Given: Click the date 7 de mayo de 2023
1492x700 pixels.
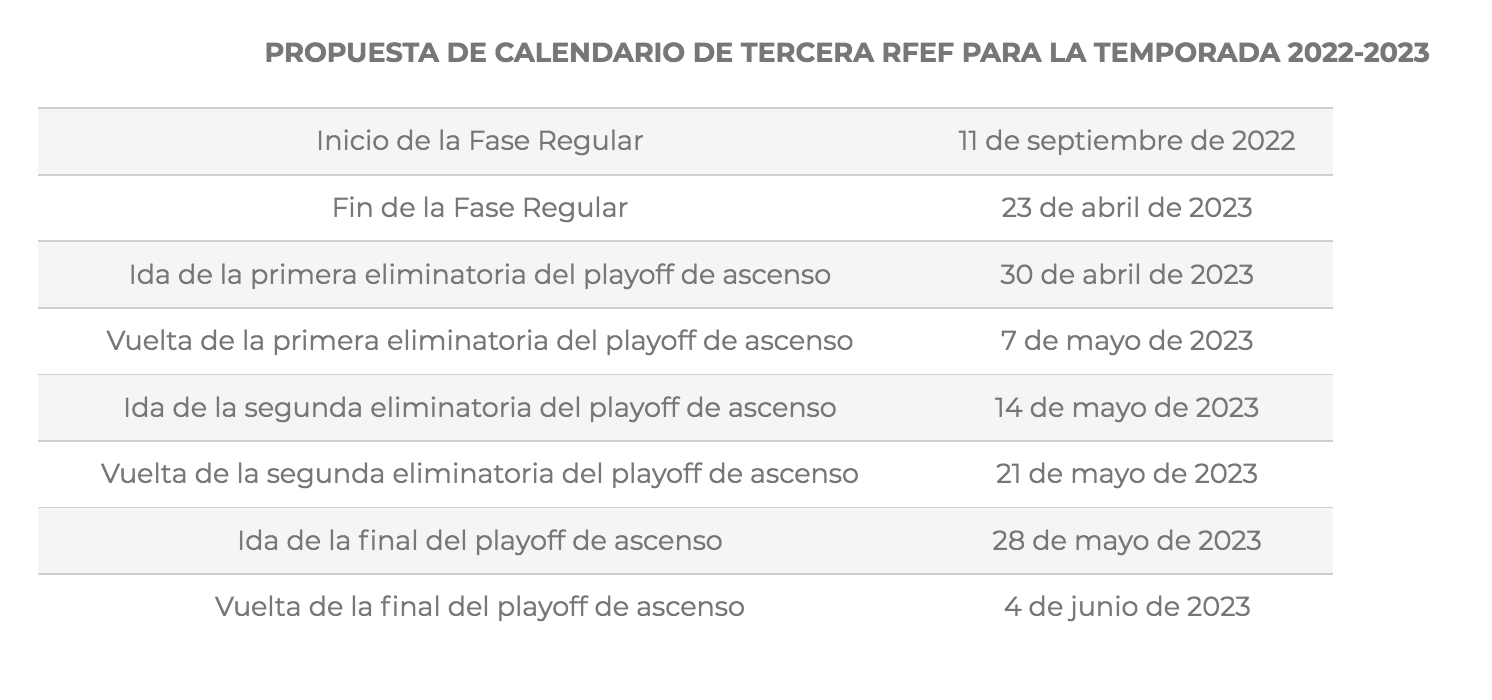Looking at the screenshot, I should click(x=1126, y=341).
